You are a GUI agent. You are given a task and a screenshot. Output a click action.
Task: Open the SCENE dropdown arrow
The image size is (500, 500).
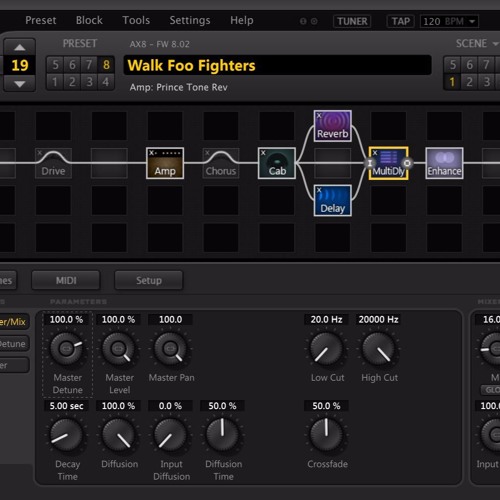495,44
